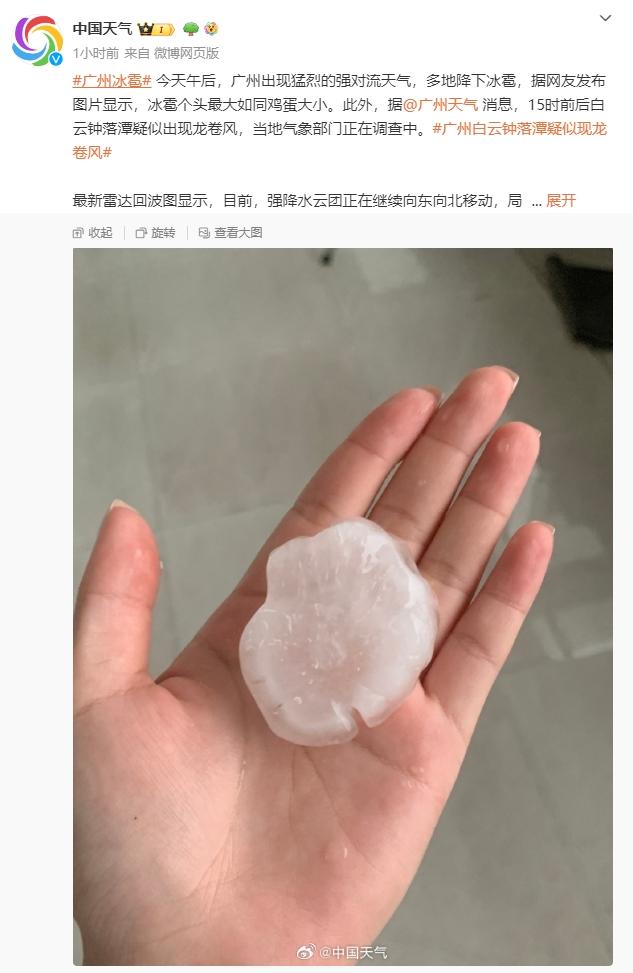Screen dimensions: 633x973
Task: Open the post options chevron dropdown
Action: coord(606,18)
